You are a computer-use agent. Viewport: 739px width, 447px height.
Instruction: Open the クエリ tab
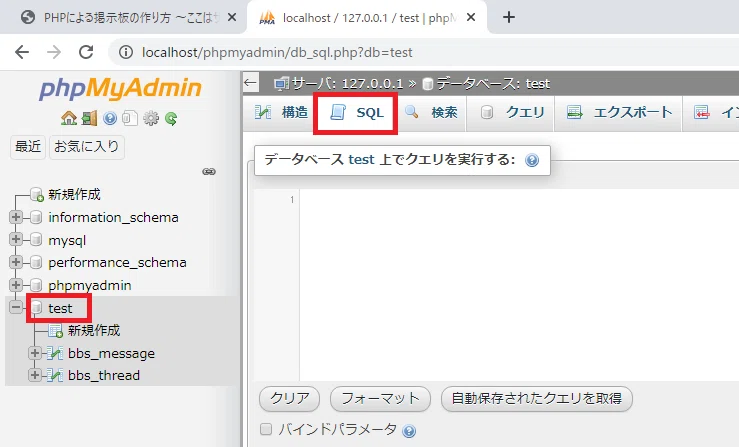point(512,112)
